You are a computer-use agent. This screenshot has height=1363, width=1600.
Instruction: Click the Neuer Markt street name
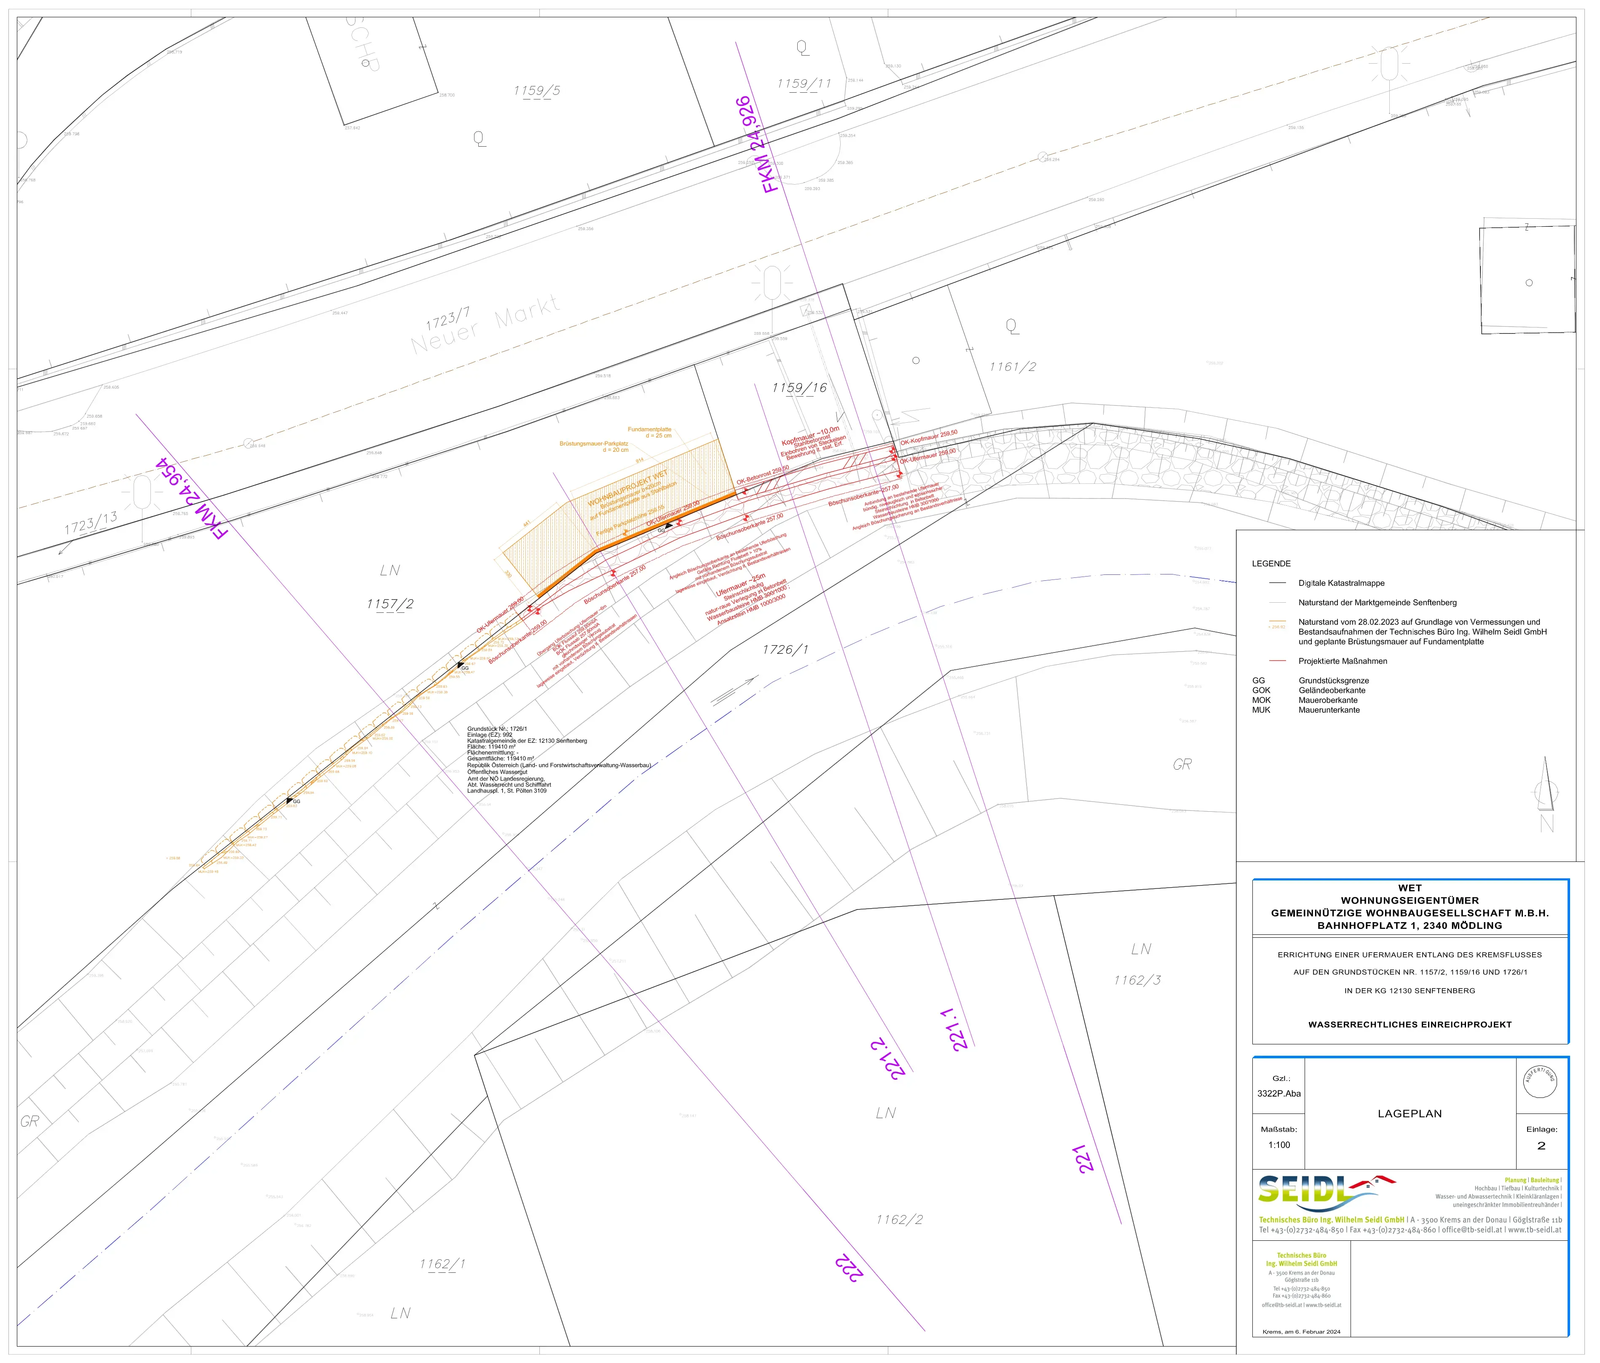click(484, 327)
